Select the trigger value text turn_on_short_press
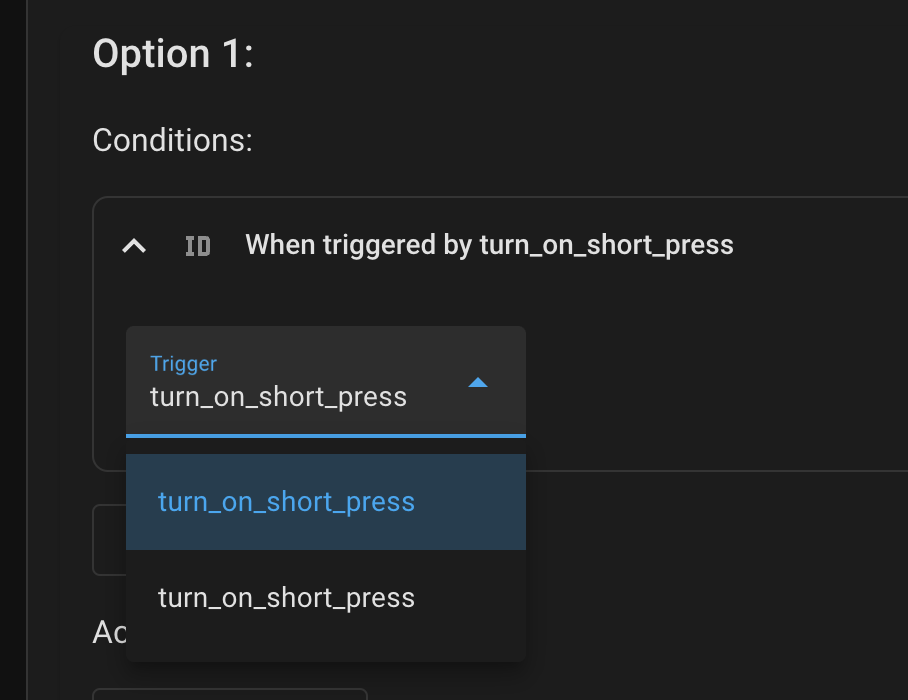 click(278, 397)
